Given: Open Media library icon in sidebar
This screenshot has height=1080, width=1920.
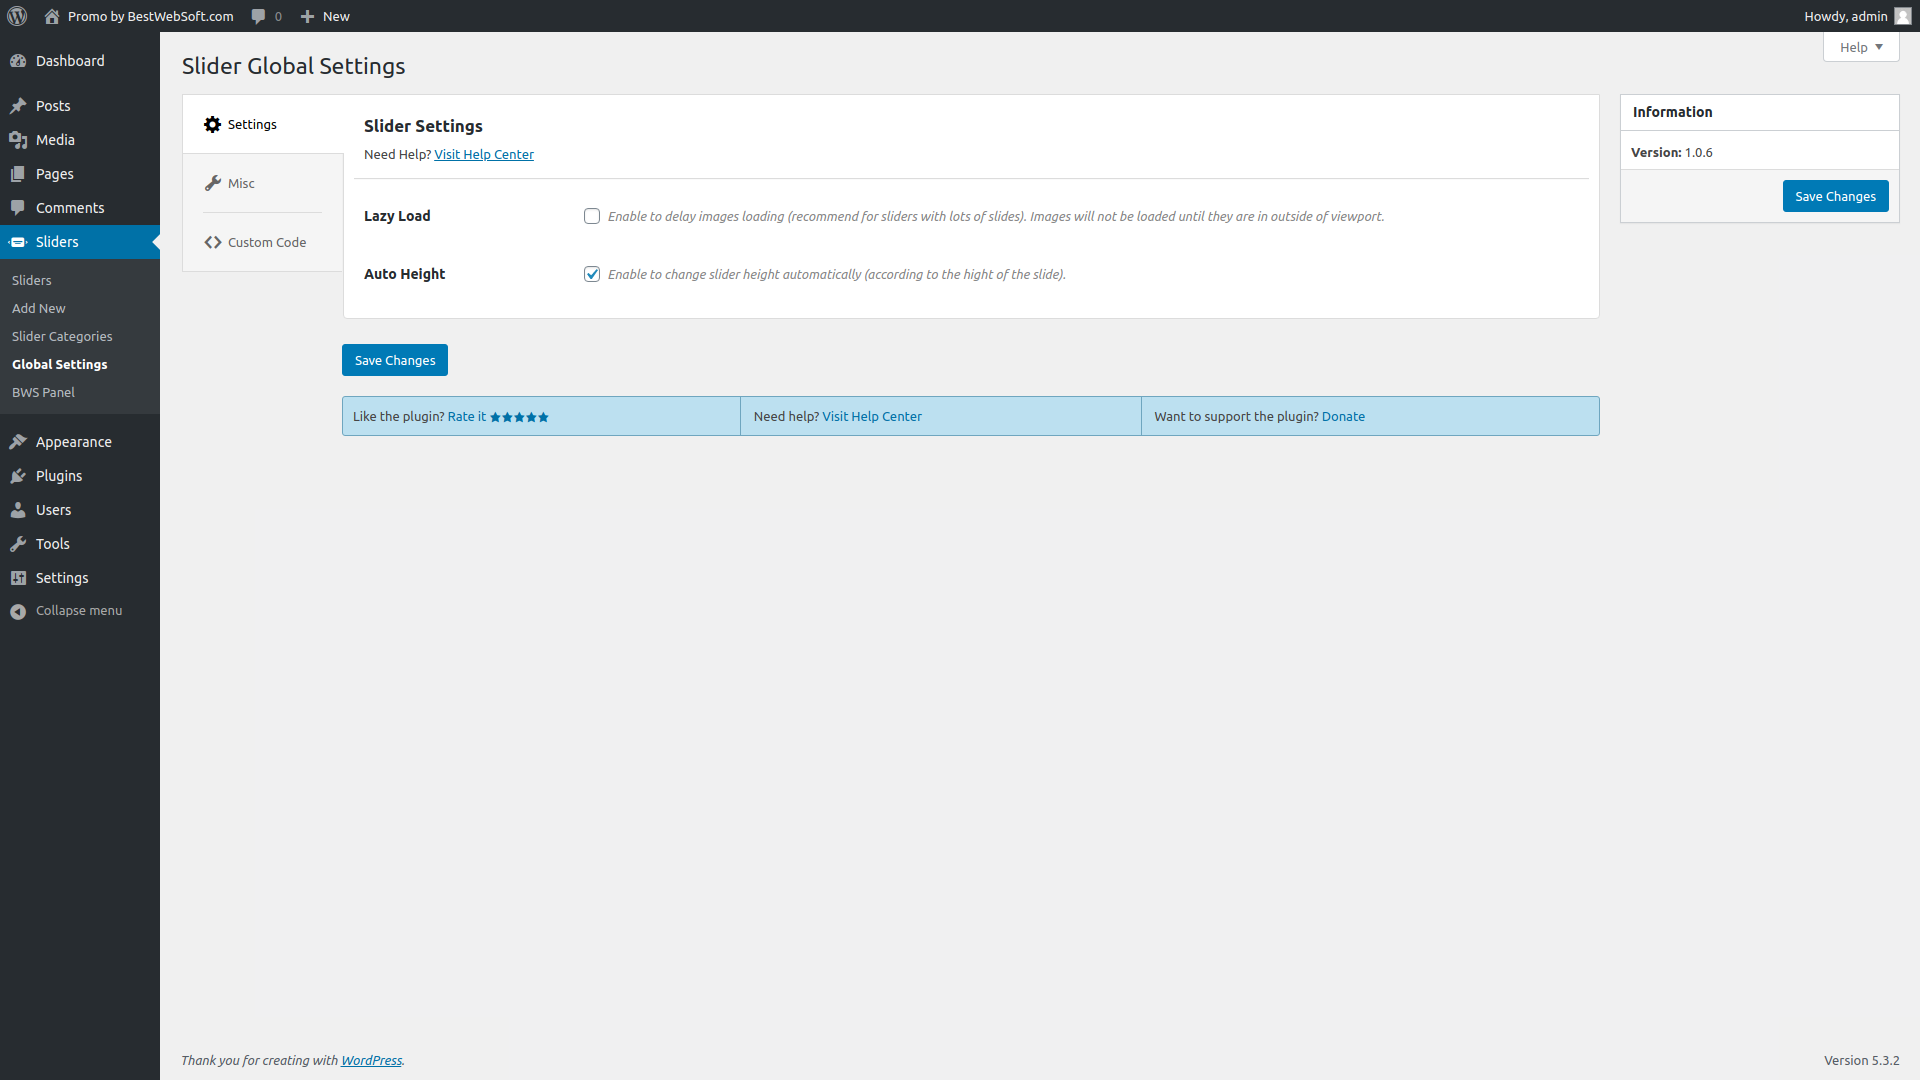Looking at the screenshot, I should [18, 140].
